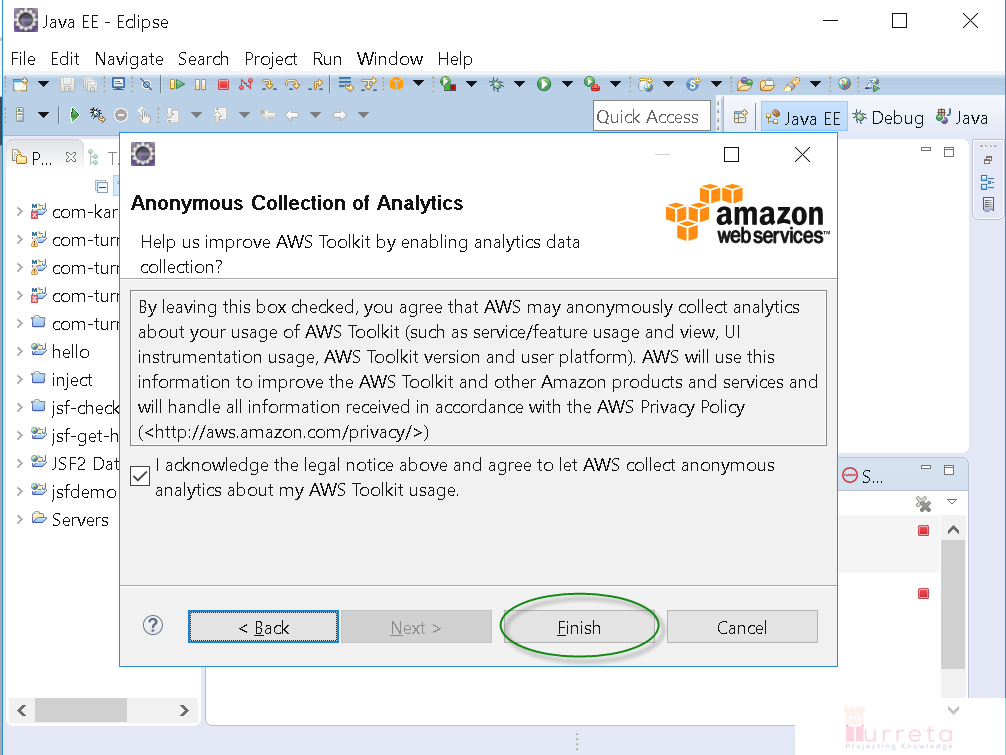This screenshot has width=1006, height=755.
Task: Click the New wizard icon in toolbar
Action: (x=20, y=84)
